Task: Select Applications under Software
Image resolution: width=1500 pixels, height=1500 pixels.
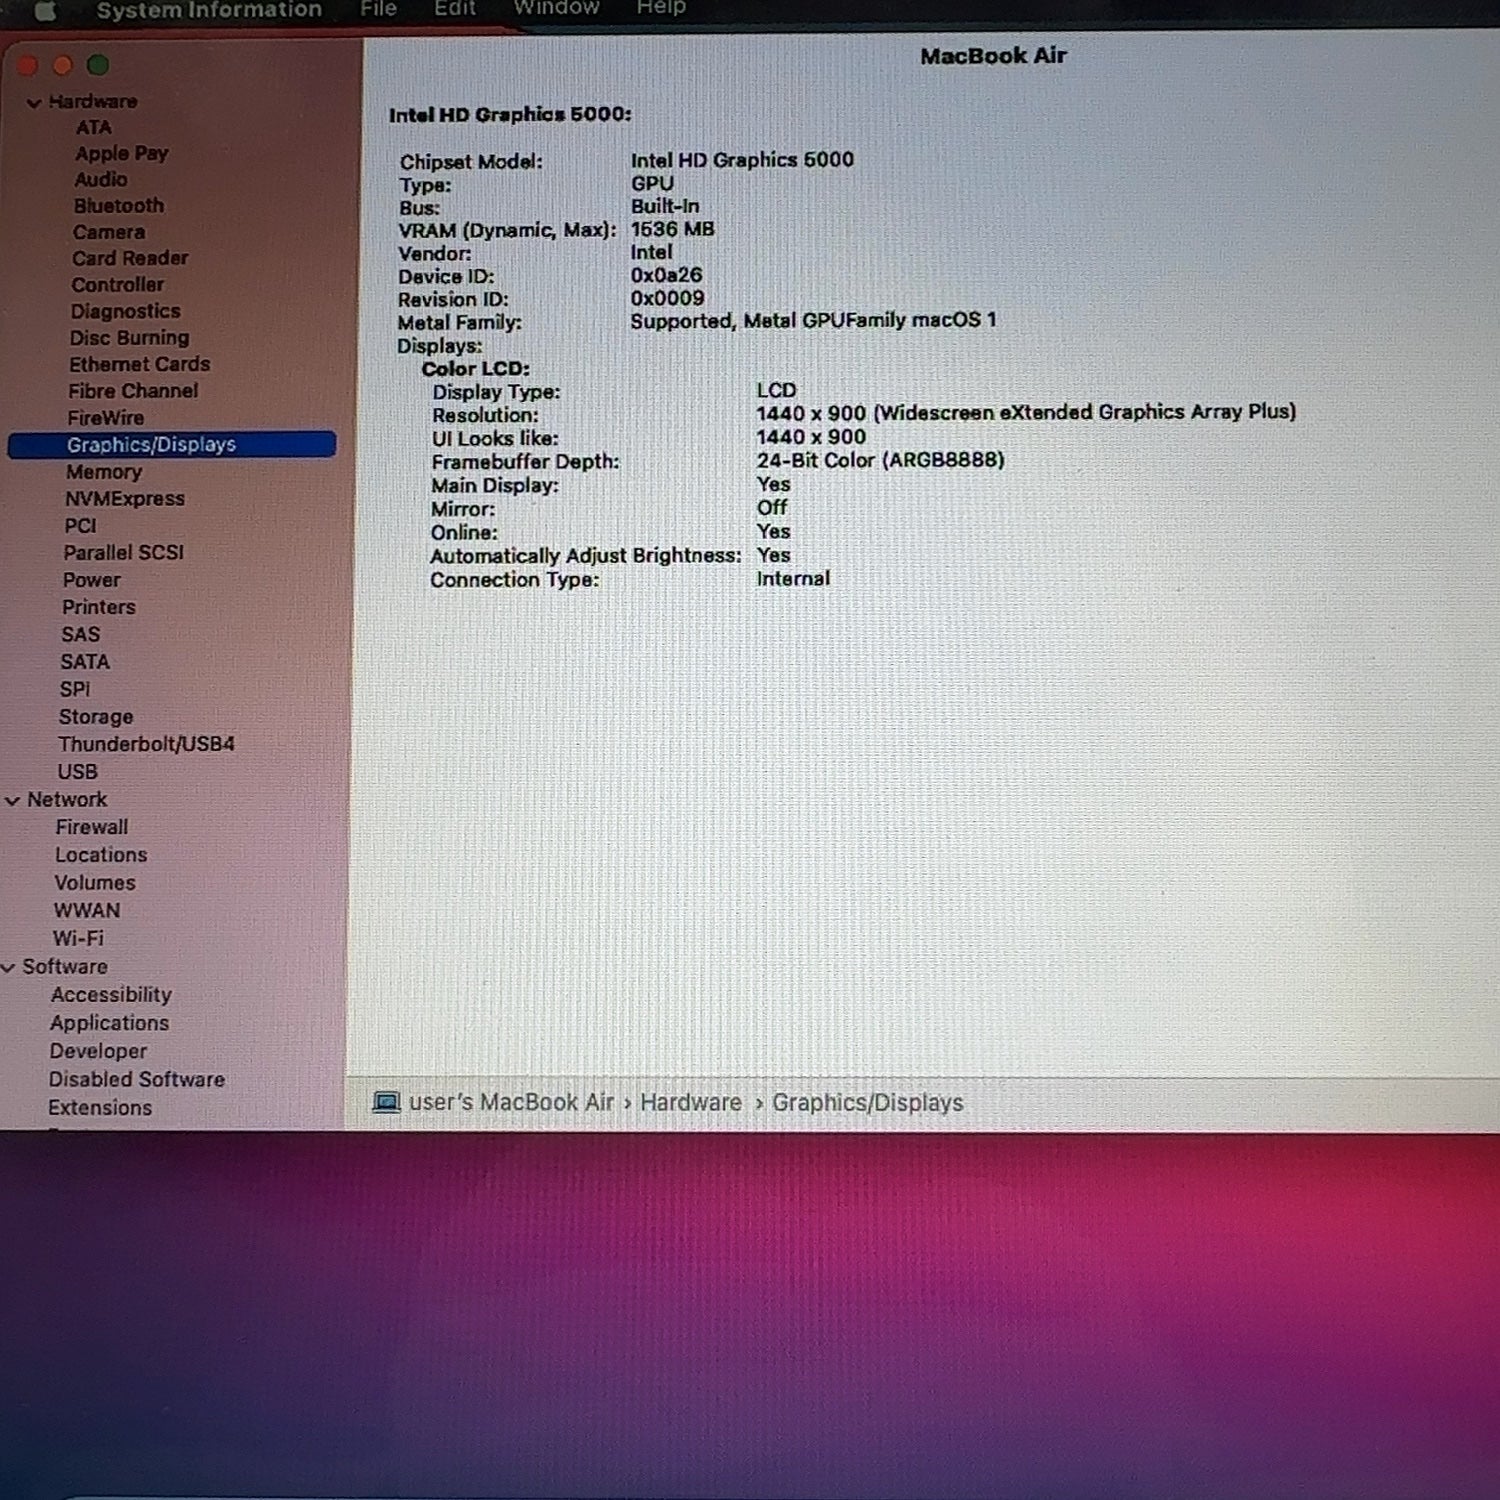Action: tap(109, 1023)
